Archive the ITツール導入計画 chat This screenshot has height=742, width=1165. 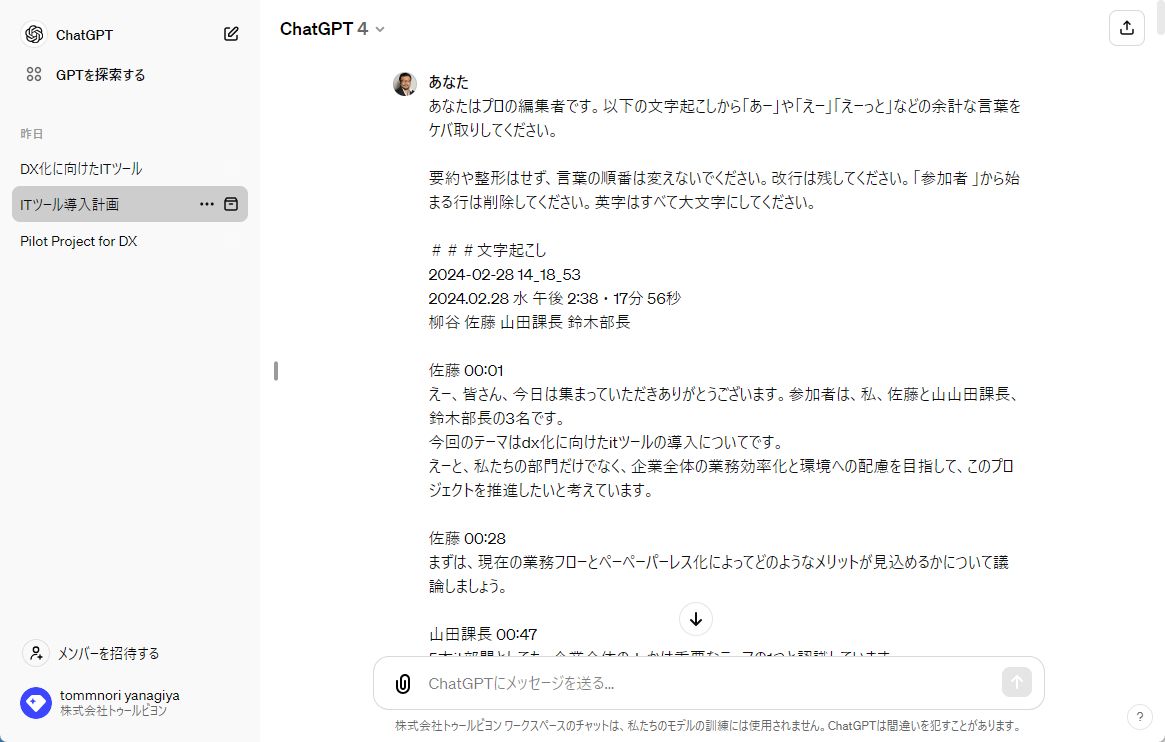click(x=231, y=204)
